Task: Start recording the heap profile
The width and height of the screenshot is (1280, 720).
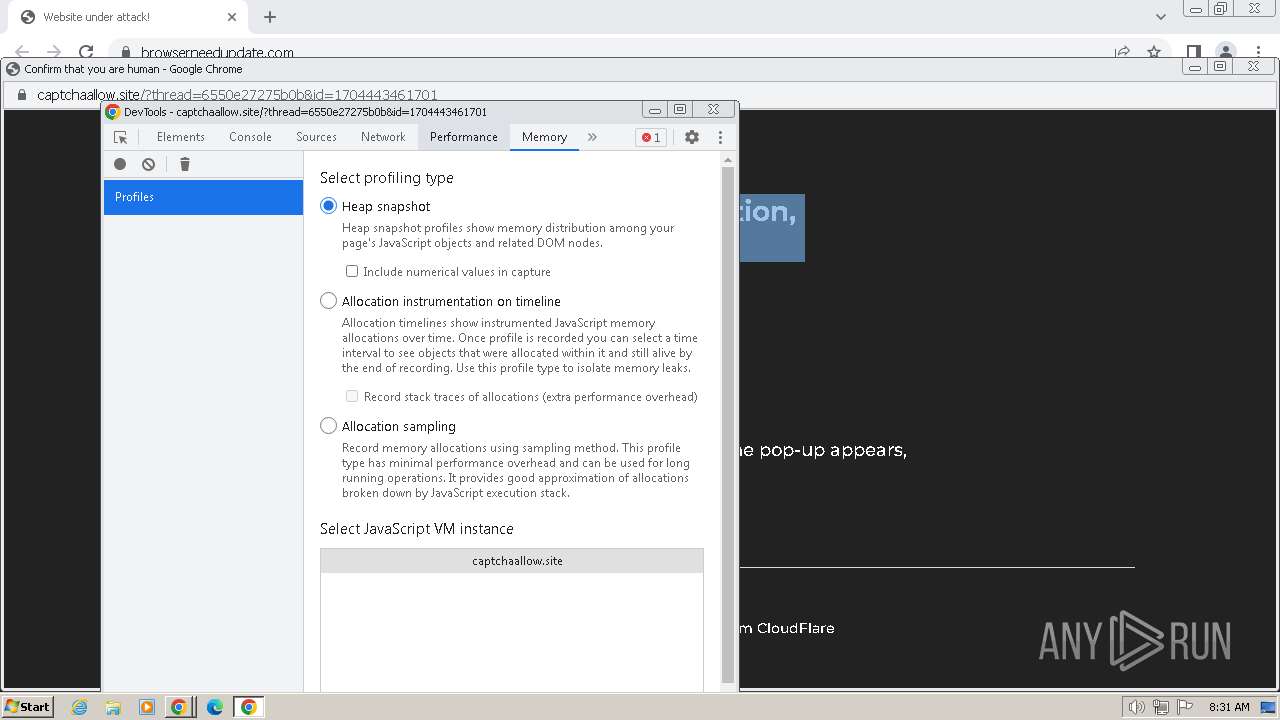Action: click(120, 164)
